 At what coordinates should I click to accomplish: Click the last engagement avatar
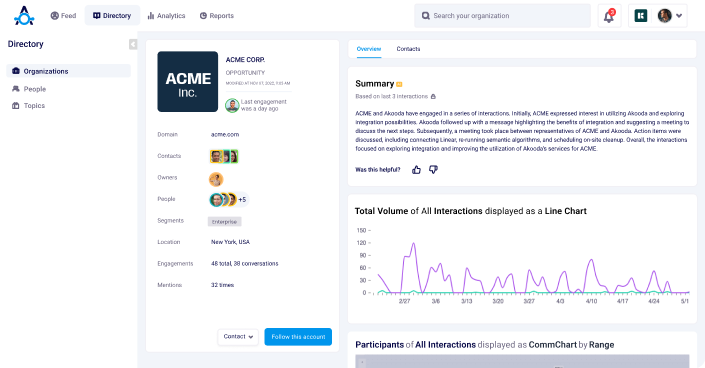[232, 106]
